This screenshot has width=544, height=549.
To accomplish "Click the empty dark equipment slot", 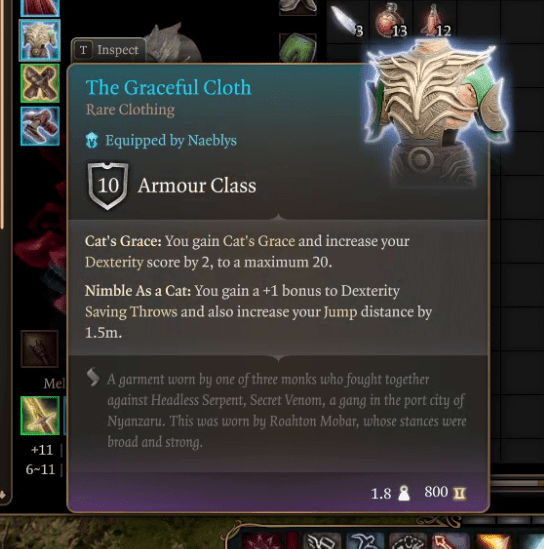I will coord(40,348).
